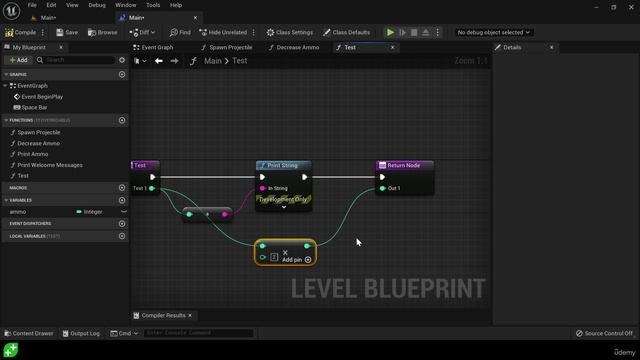Collapse the Graphs section
Image resolution: width=640 pixels, height=360 pixels.
[x=6, y=74]
